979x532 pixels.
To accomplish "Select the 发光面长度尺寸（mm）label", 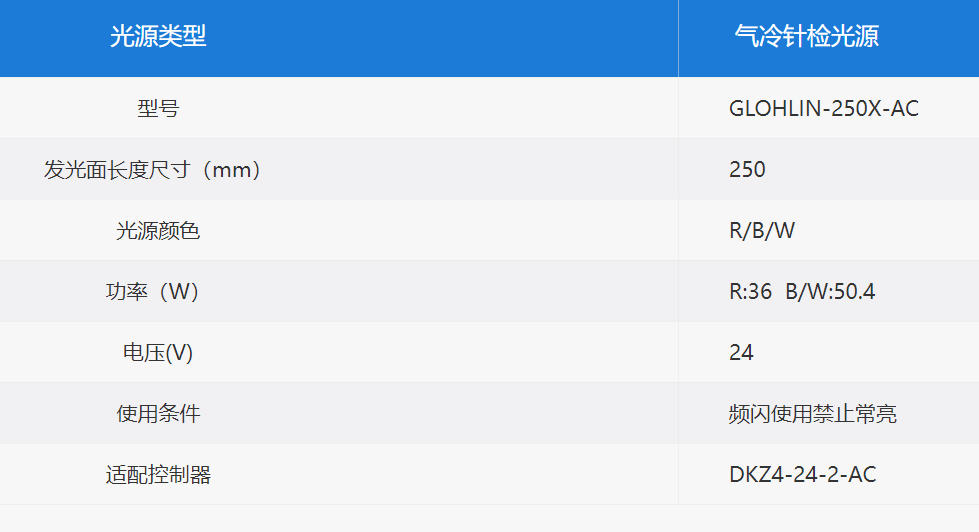I will click(153, 169).
